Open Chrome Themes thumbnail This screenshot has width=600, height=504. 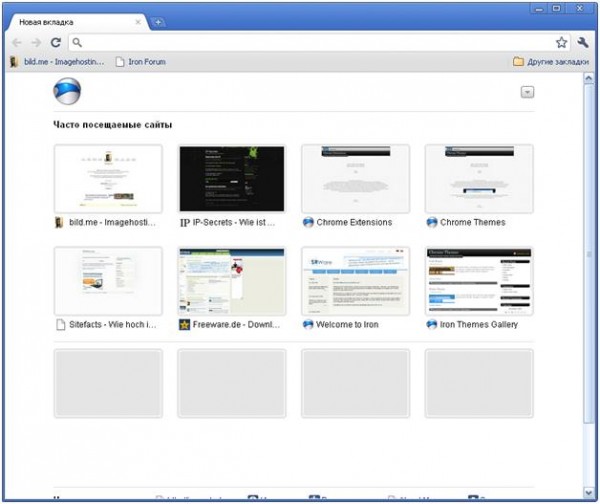click(x=479, y=179)
